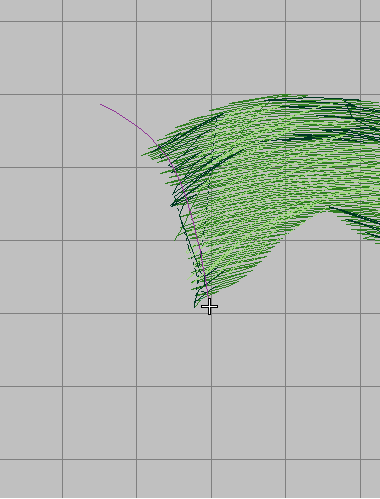Click the bottom-most pointed tip of the green stitching
The image size is (380, 499).
tap(195, 306)
